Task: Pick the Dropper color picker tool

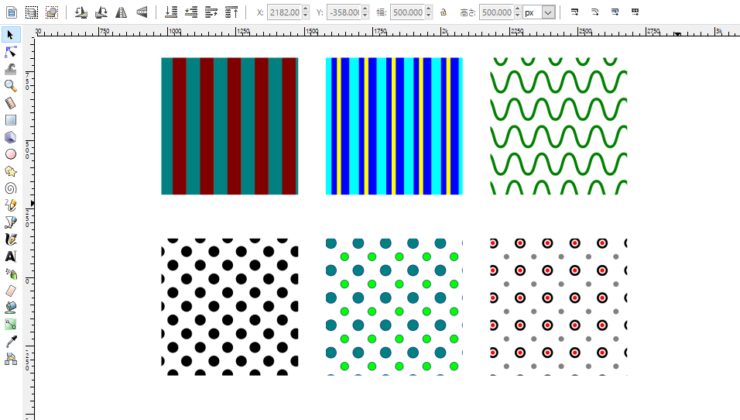Action: (x=11, y=341)
